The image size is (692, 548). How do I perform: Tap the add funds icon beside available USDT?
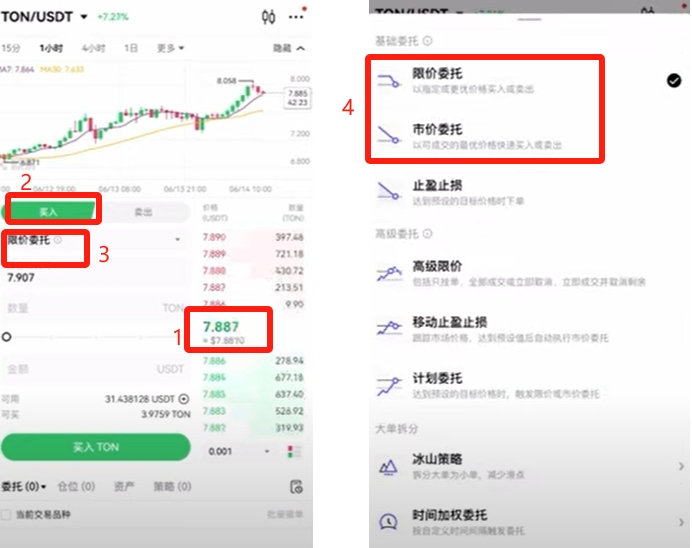click(184, 399)
